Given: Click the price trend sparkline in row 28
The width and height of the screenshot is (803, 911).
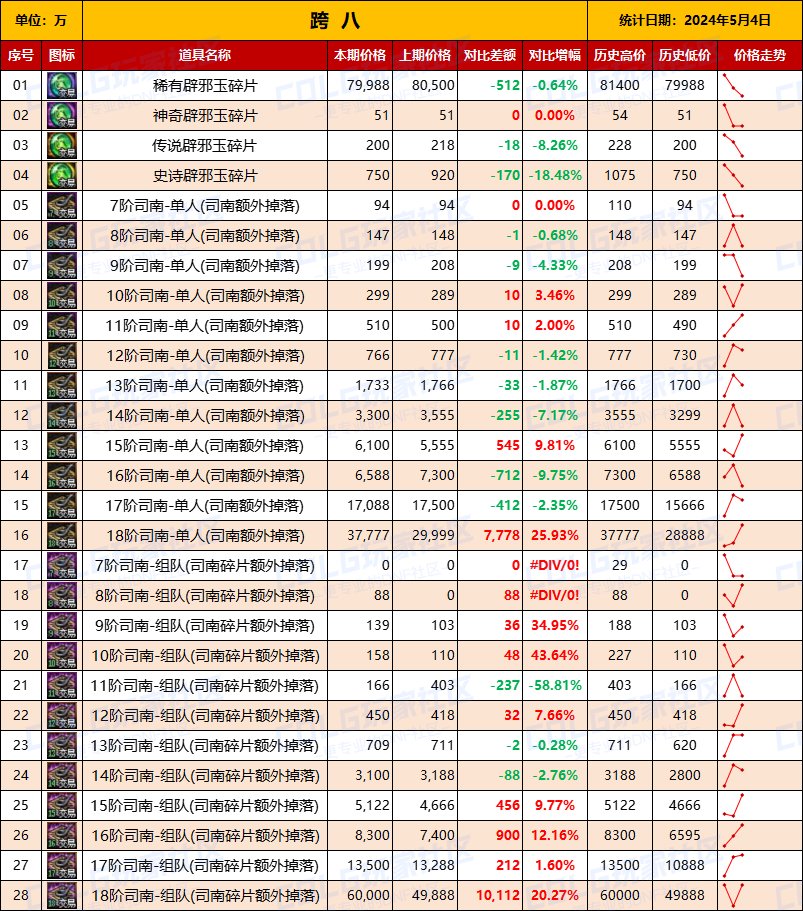Looking at the screenshot, I should [733, 896].
